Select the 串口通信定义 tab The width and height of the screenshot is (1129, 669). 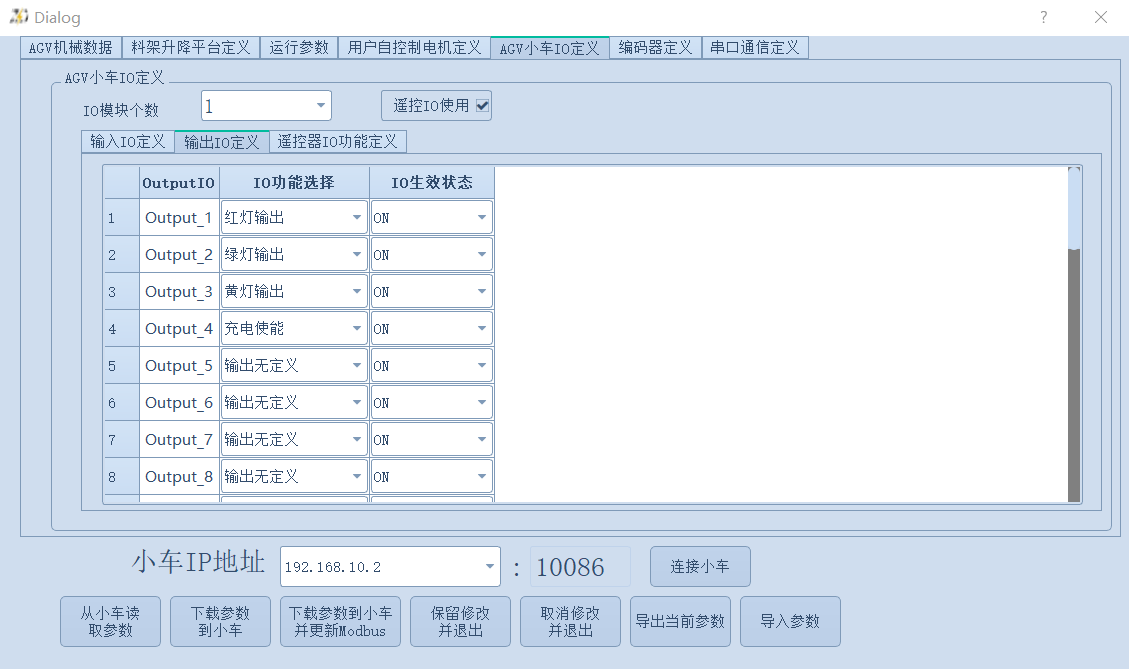[x=755, y=46]
